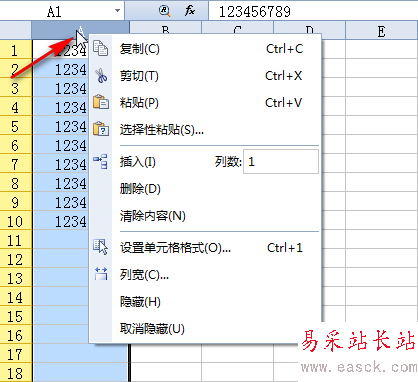Select row 18 header

(x=16, y=373)
